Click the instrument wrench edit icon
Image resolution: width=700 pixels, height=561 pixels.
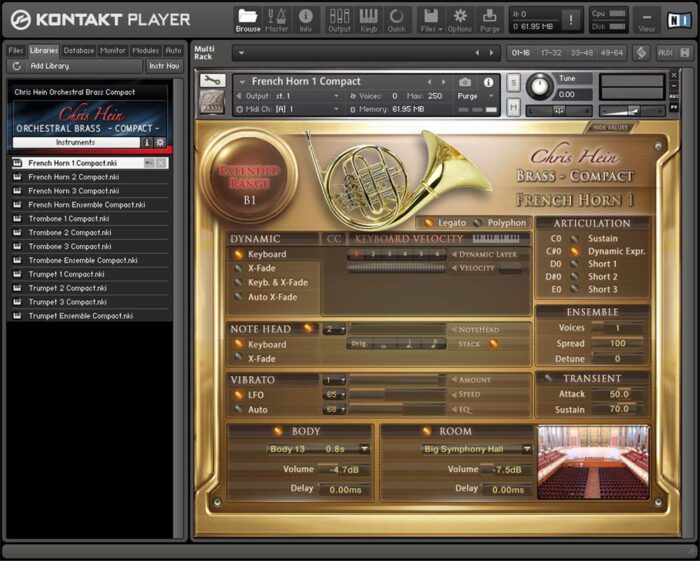coord(211,81)
